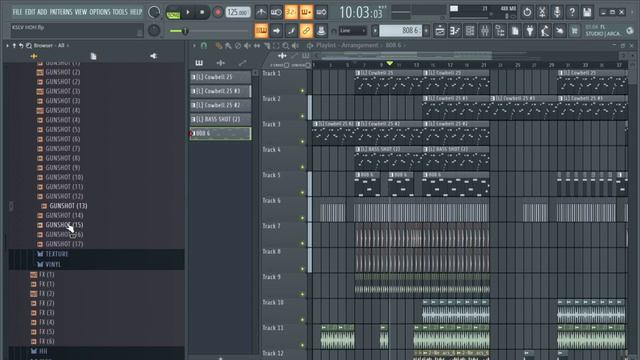This screenshot has width=640, height=360.
Task: Open the Mixer icon
Action: tap(485, 31)
